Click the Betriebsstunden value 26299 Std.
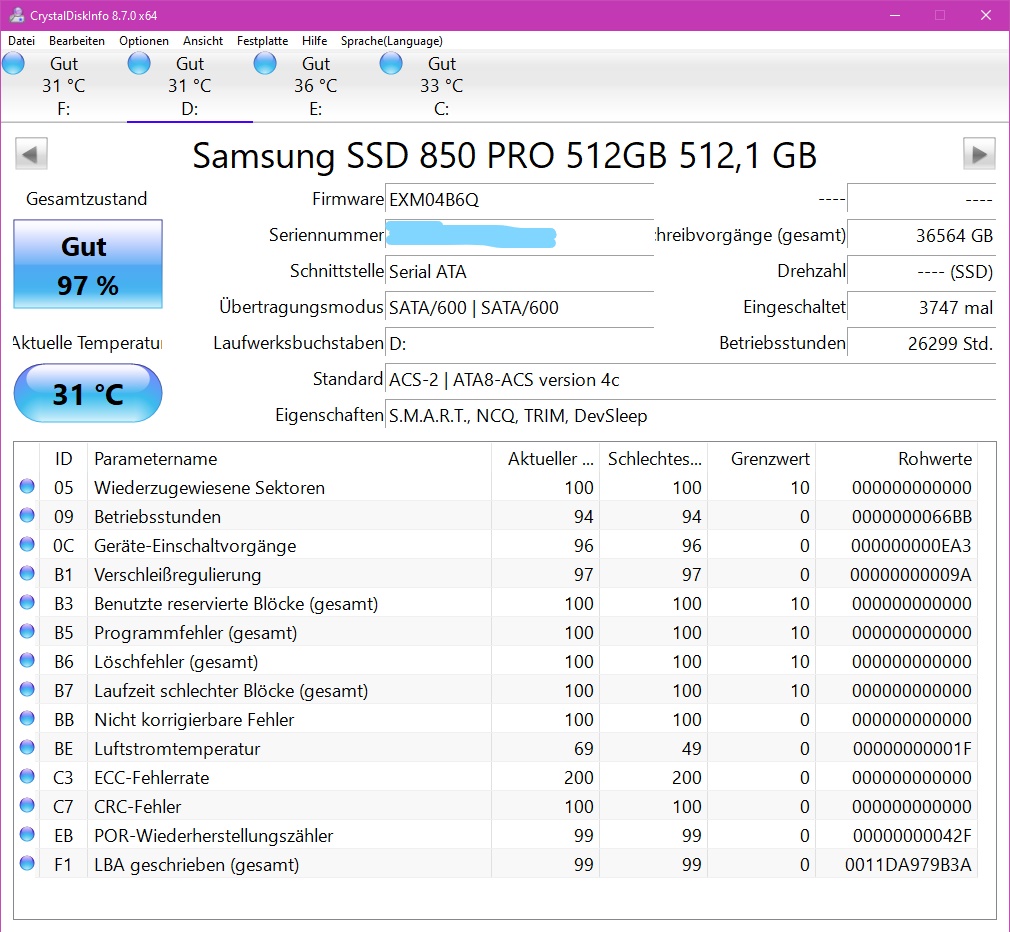 point(922,344)
